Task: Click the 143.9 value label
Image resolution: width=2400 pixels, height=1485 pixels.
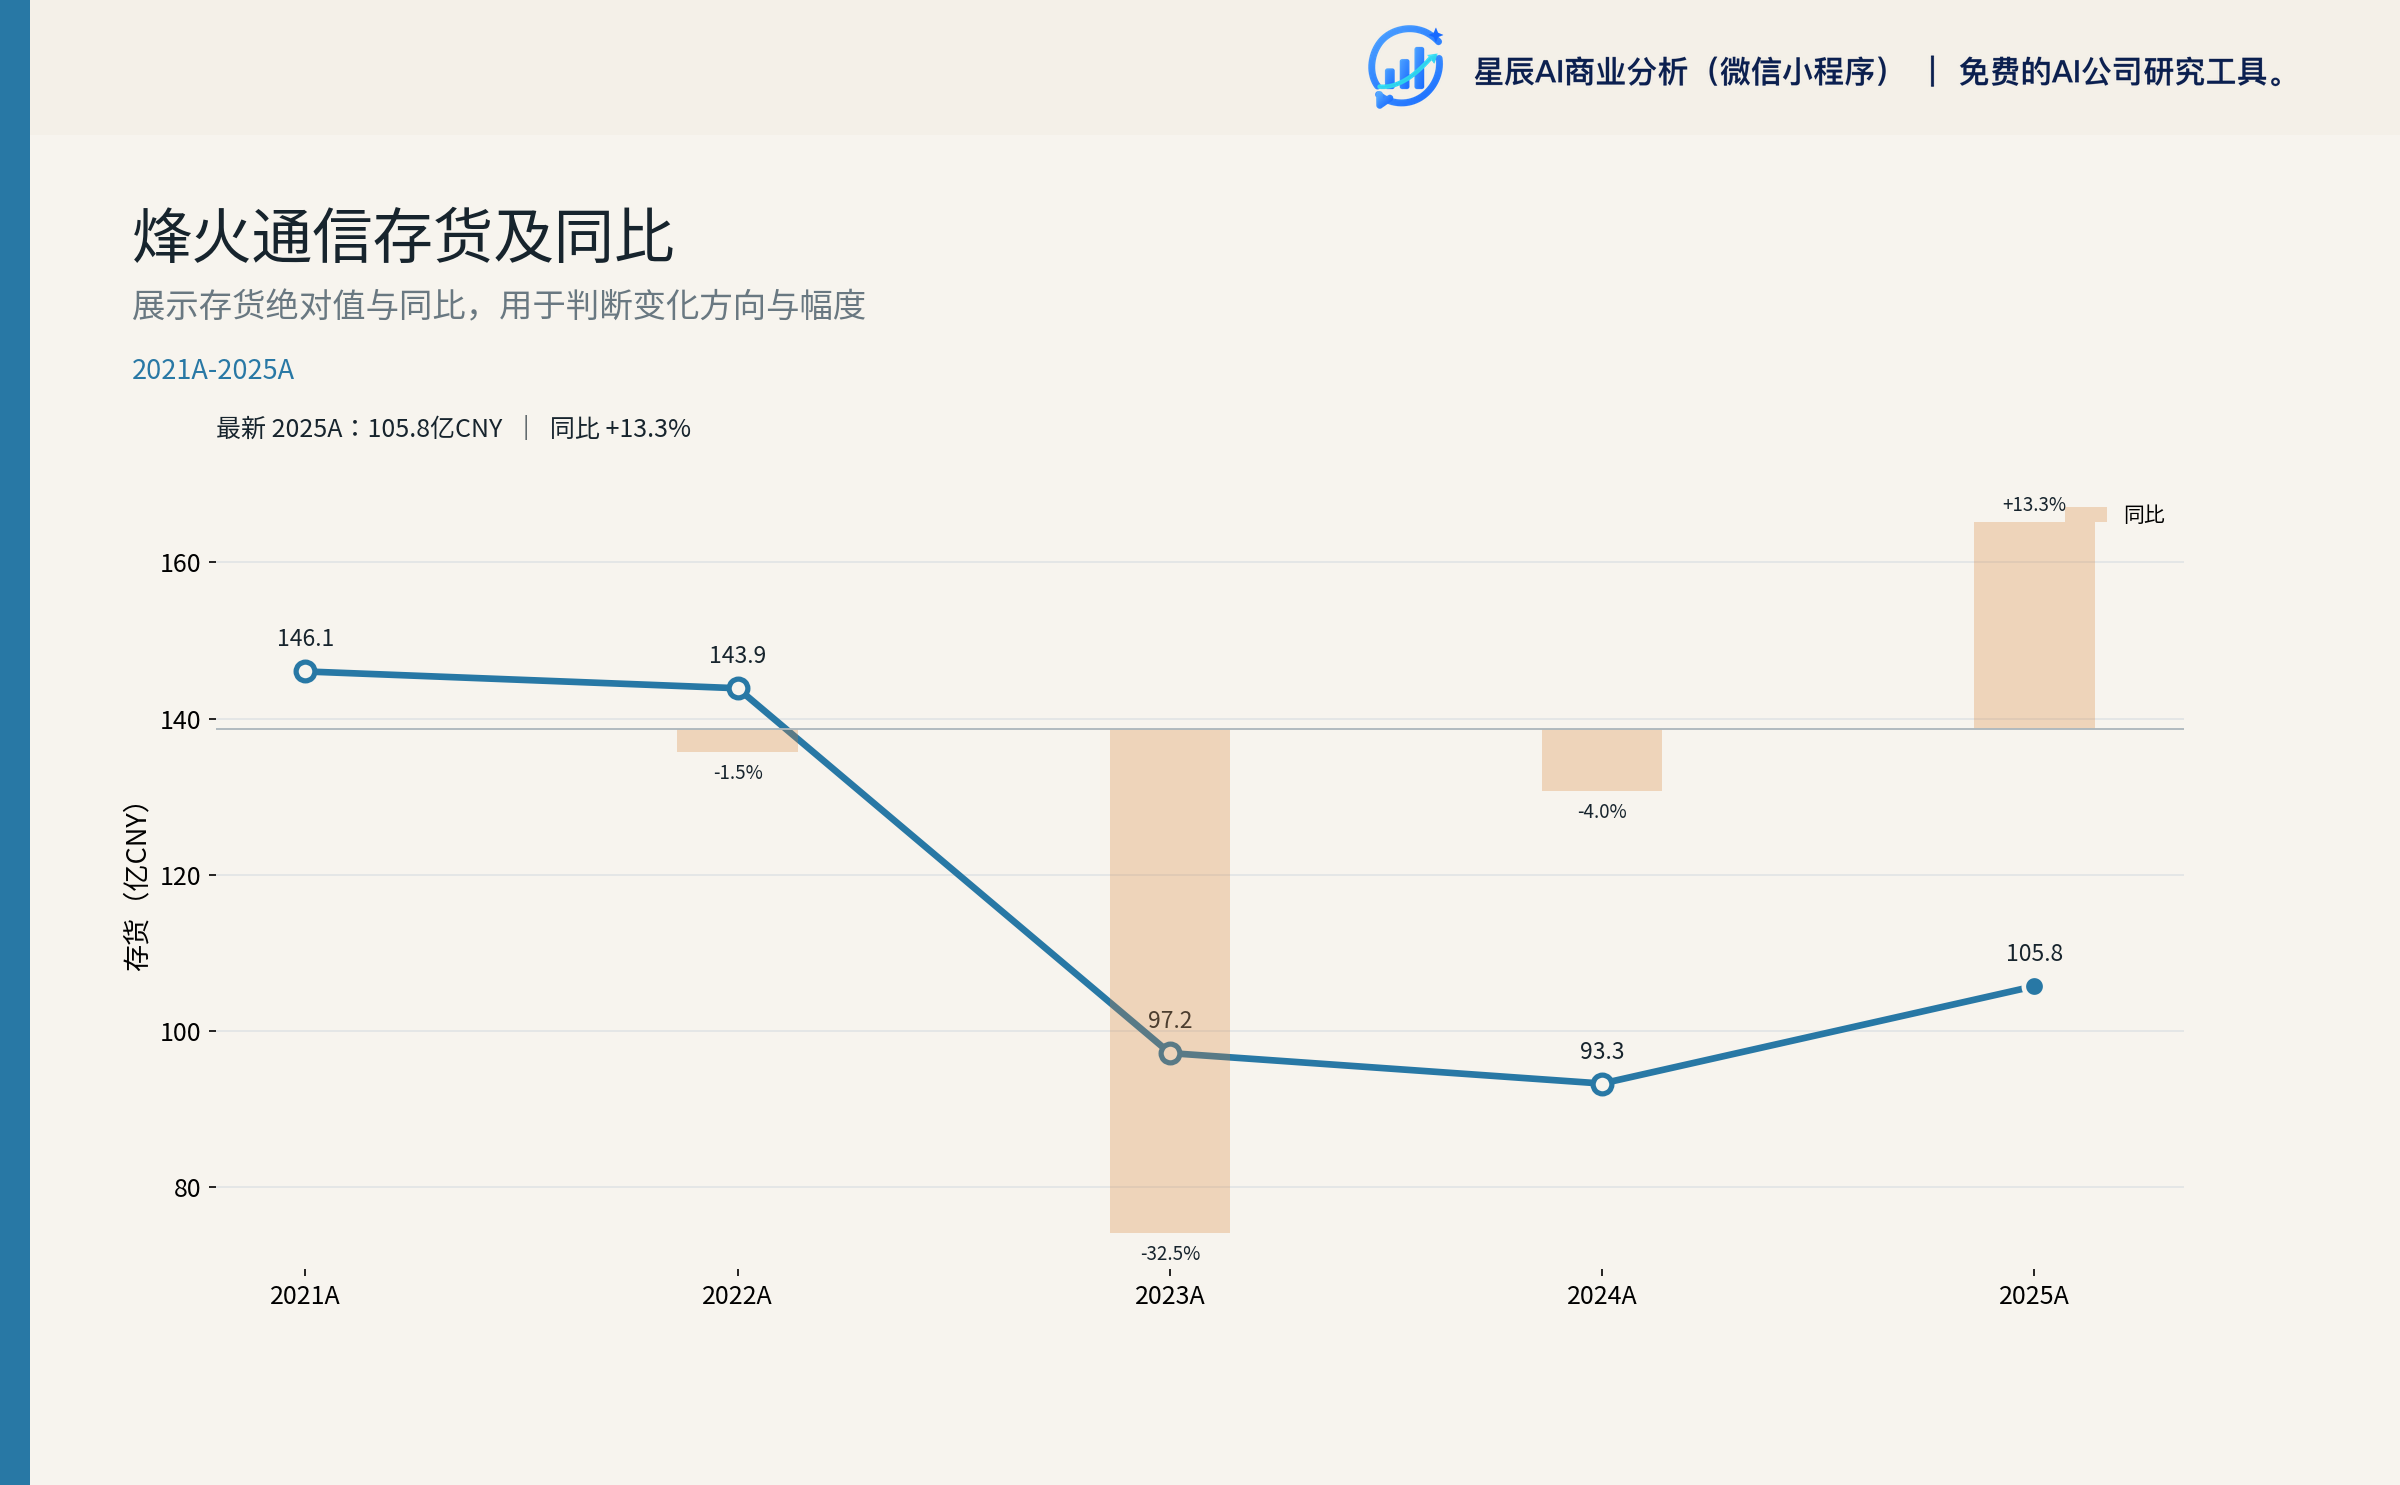Action: click(x=738, y=655)
